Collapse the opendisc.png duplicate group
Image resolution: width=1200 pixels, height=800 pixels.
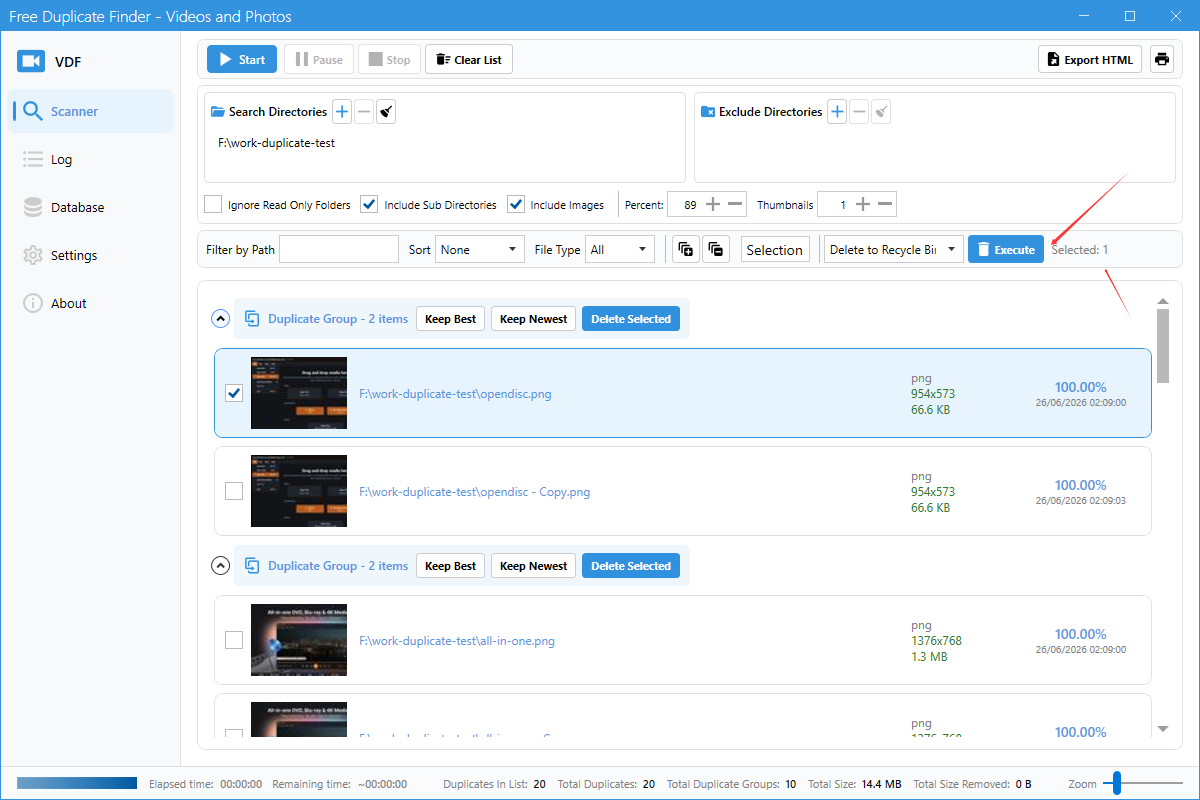point(221,319)
